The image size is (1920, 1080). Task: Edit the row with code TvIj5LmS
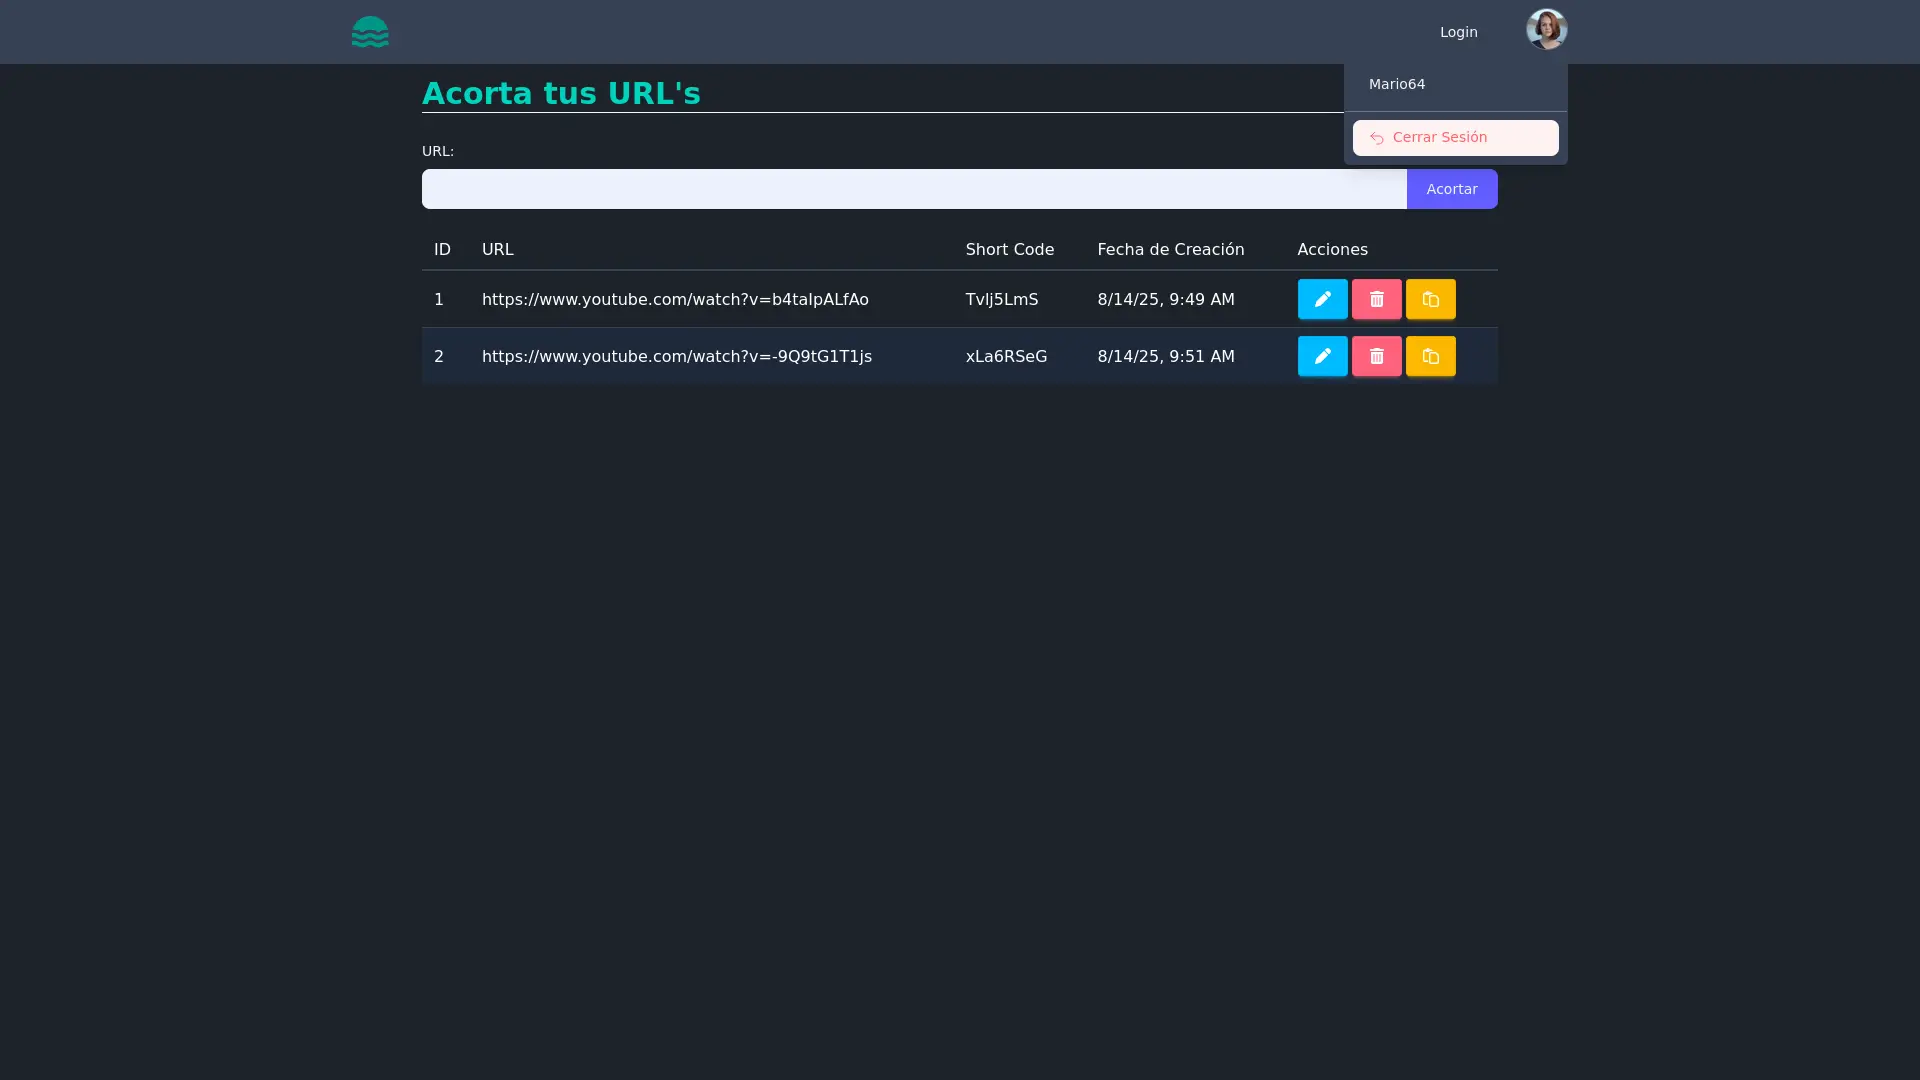(x=1322, y=299)
